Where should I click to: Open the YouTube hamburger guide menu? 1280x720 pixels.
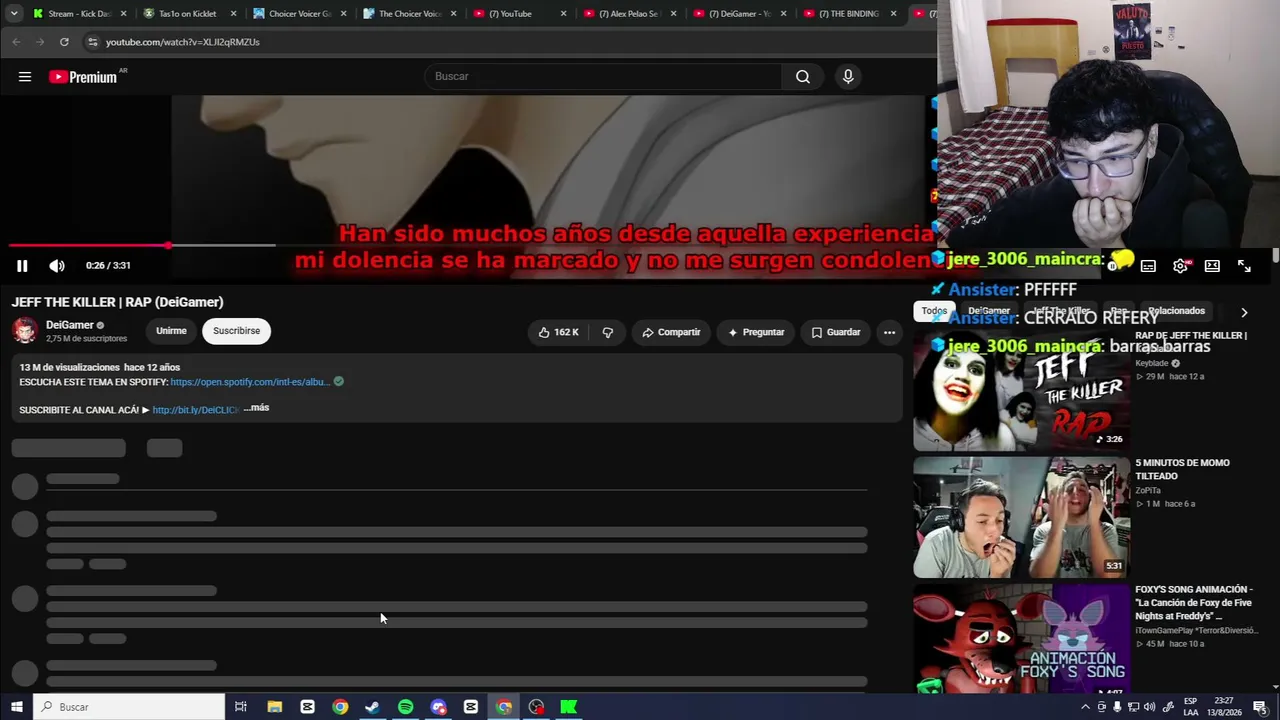[25, 76]
